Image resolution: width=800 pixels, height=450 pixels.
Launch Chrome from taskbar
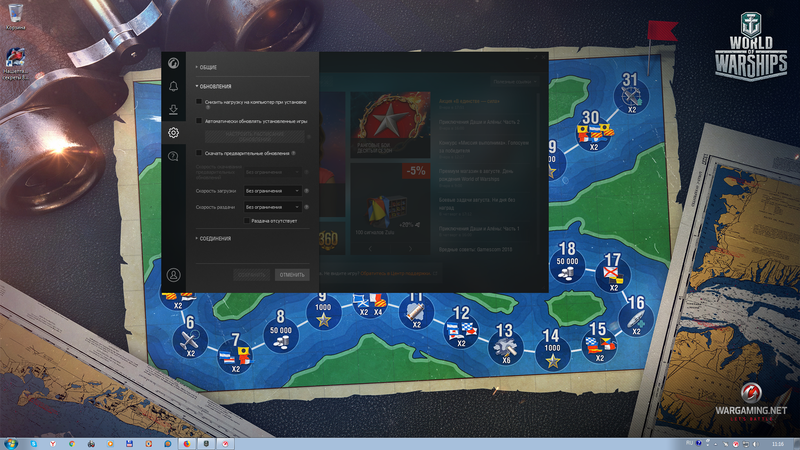click(x=72, y=444)
